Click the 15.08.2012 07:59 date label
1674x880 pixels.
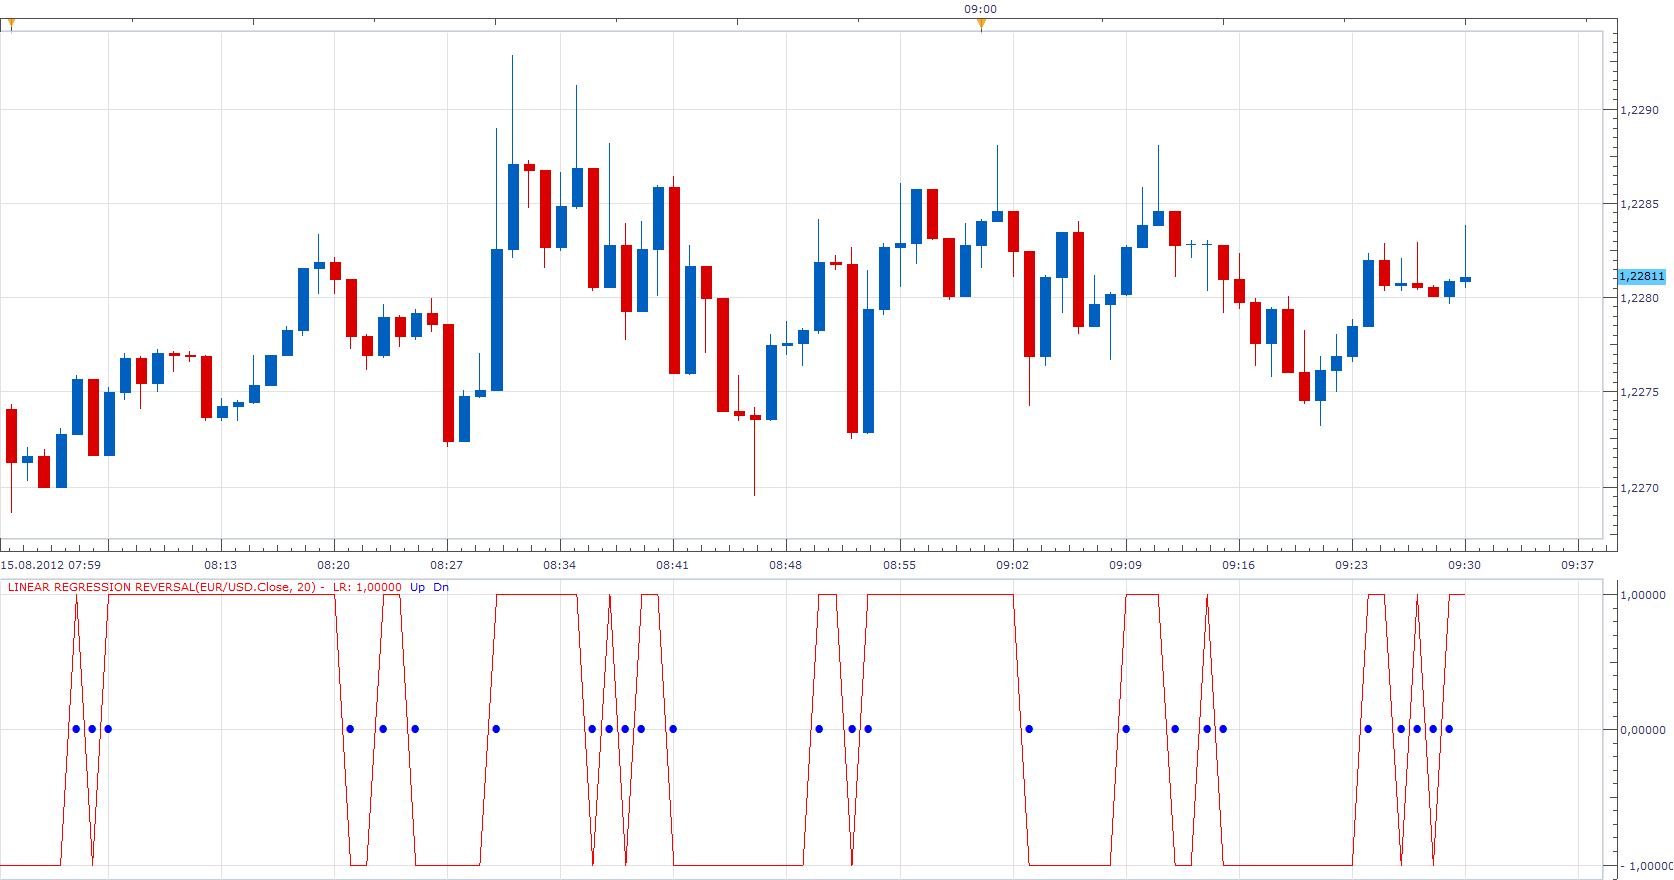tap(51, 565)
